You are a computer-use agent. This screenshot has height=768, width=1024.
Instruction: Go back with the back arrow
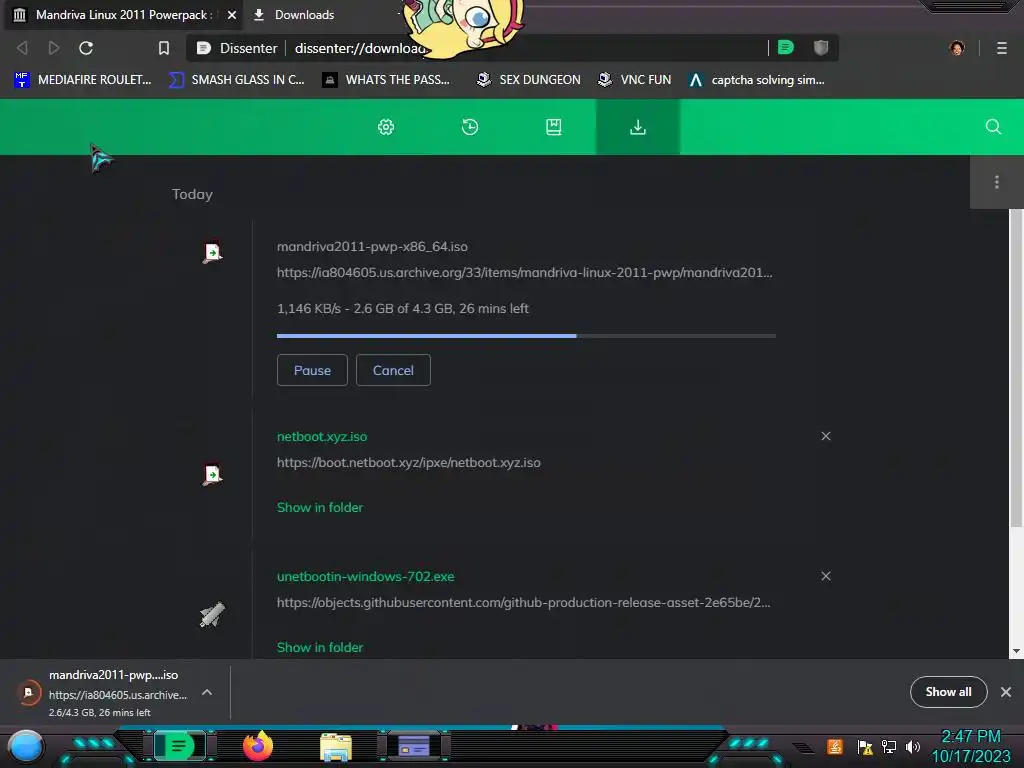(x=22, y=48)
